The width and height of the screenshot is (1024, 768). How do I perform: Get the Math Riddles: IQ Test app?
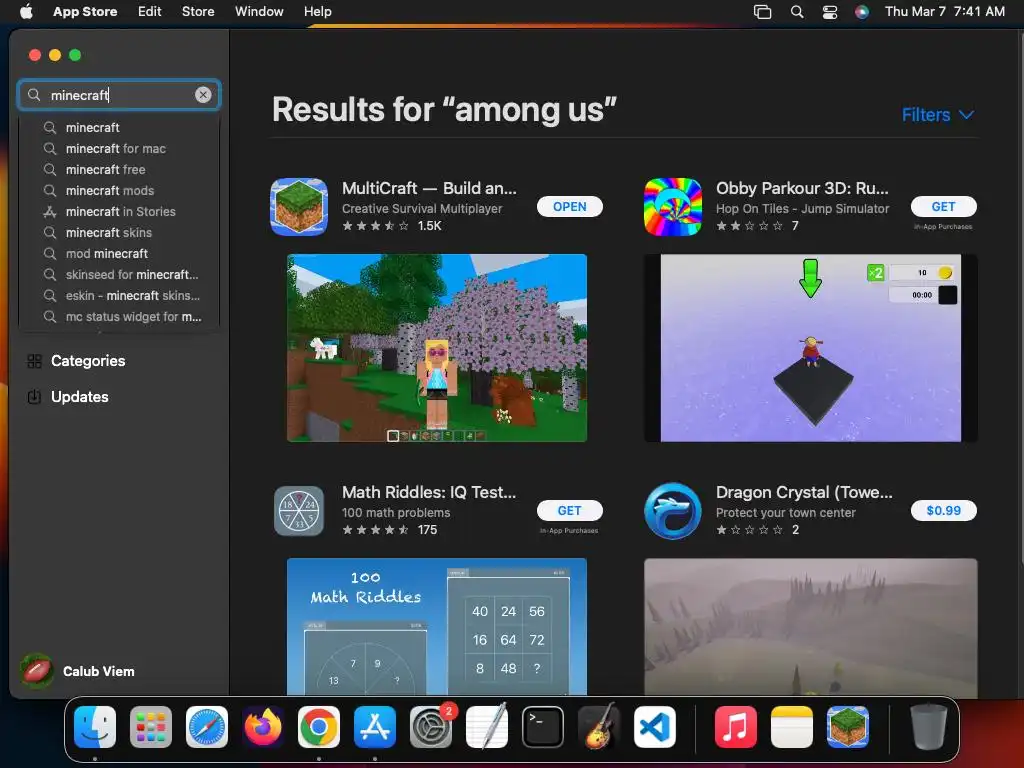[x=569, y=511]
